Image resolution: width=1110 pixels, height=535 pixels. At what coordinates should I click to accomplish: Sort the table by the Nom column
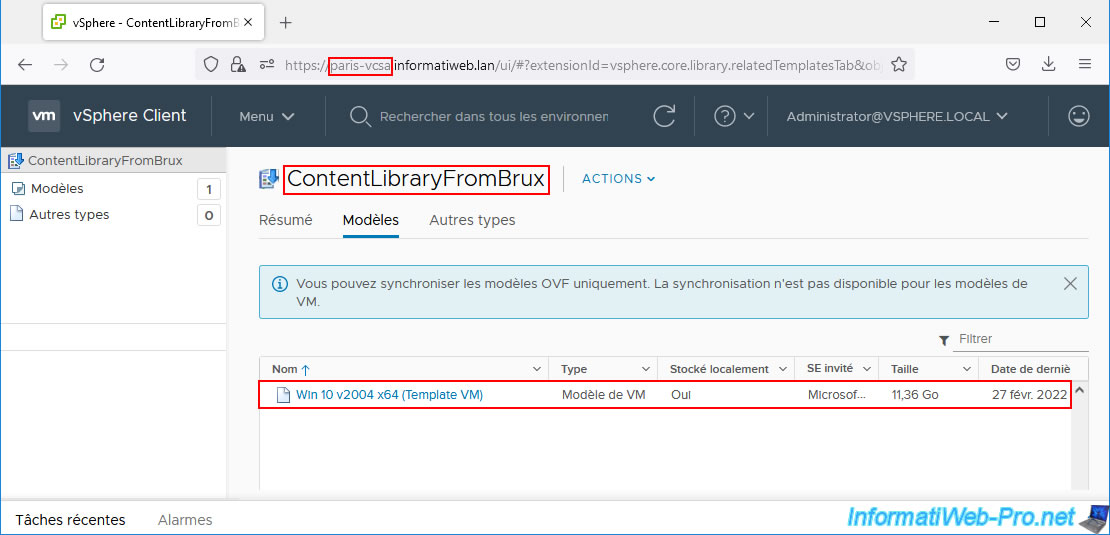(x=291, y=369)
